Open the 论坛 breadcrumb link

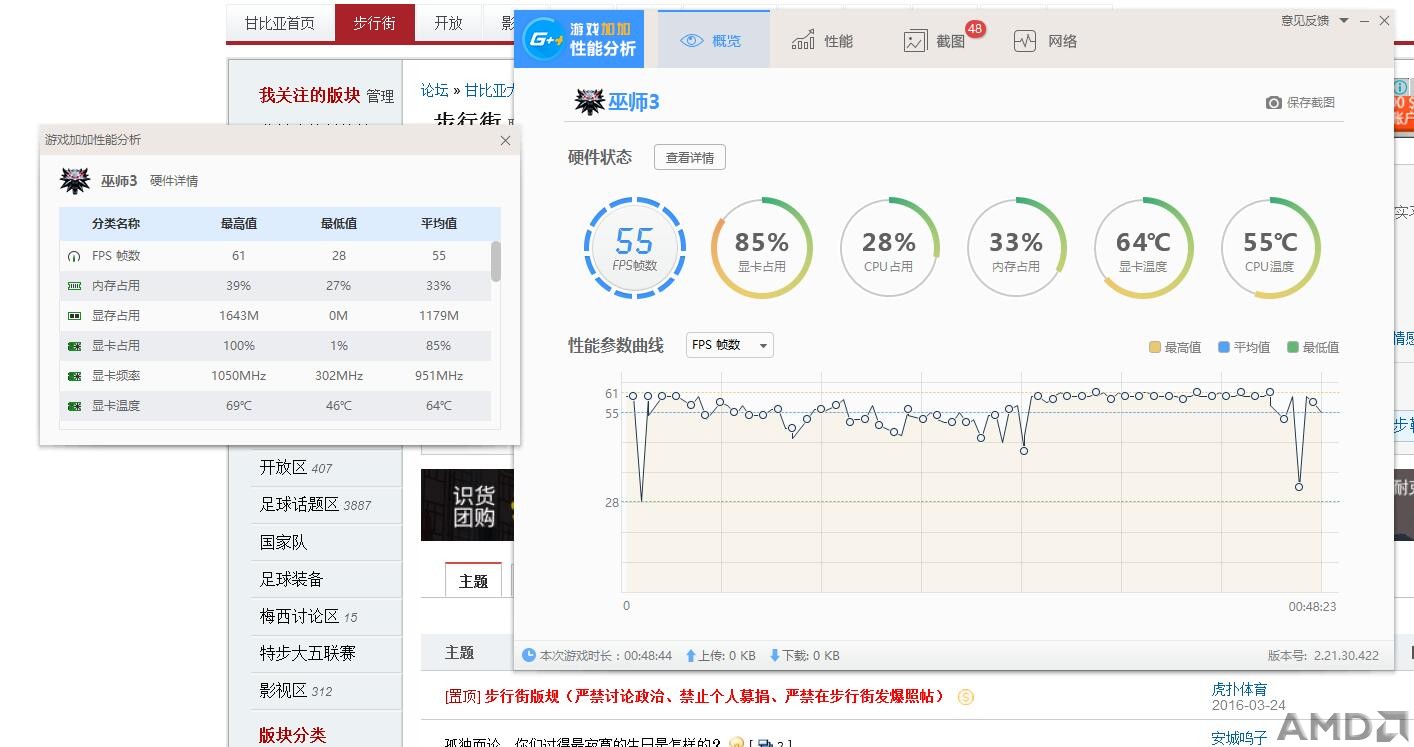434,90
